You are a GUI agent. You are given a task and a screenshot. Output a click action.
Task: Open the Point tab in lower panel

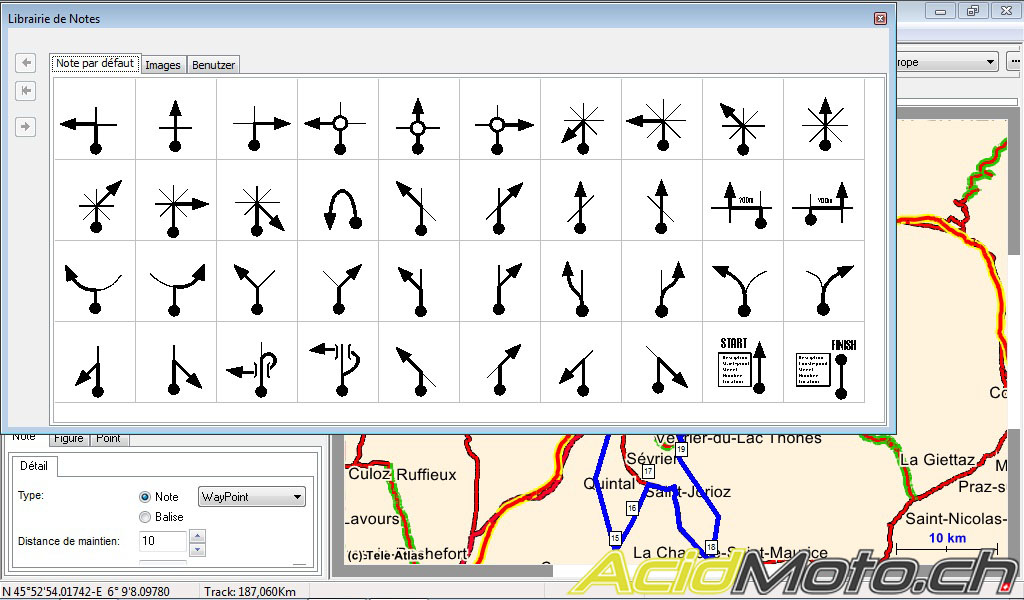[108, 439]
